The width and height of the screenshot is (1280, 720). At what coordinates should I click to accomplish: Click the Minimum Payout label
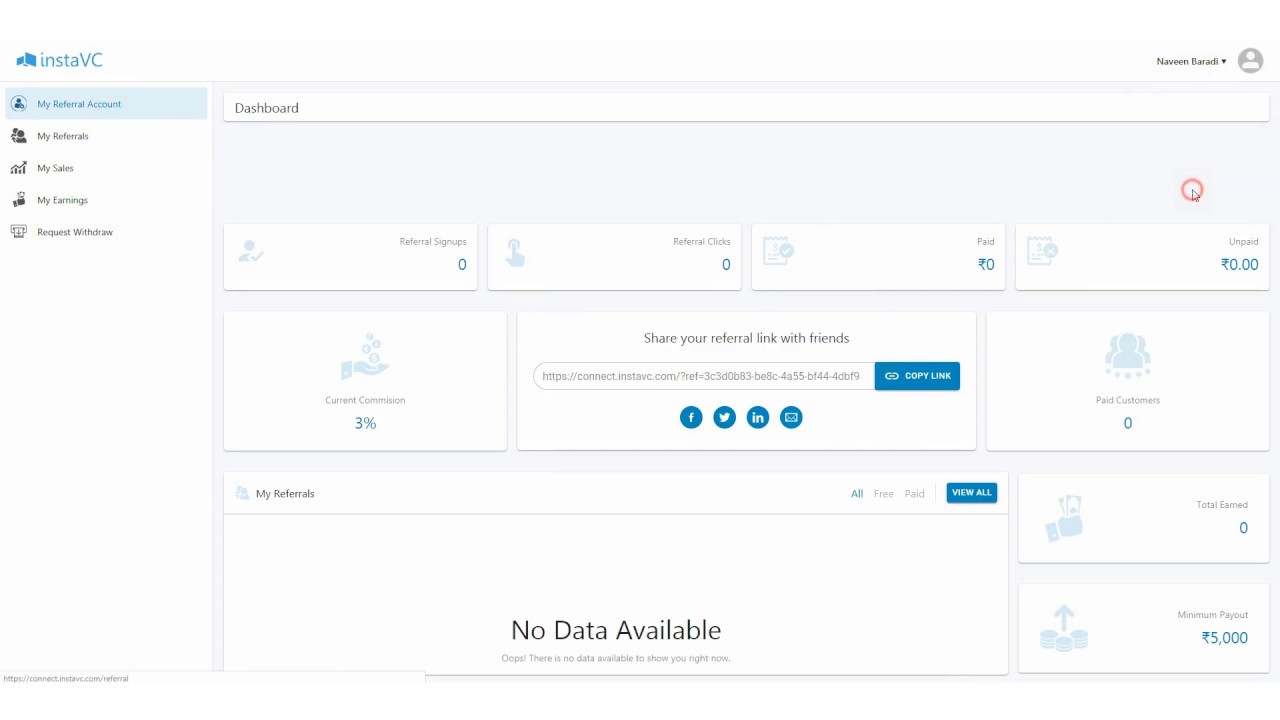tap(1213, 615)
